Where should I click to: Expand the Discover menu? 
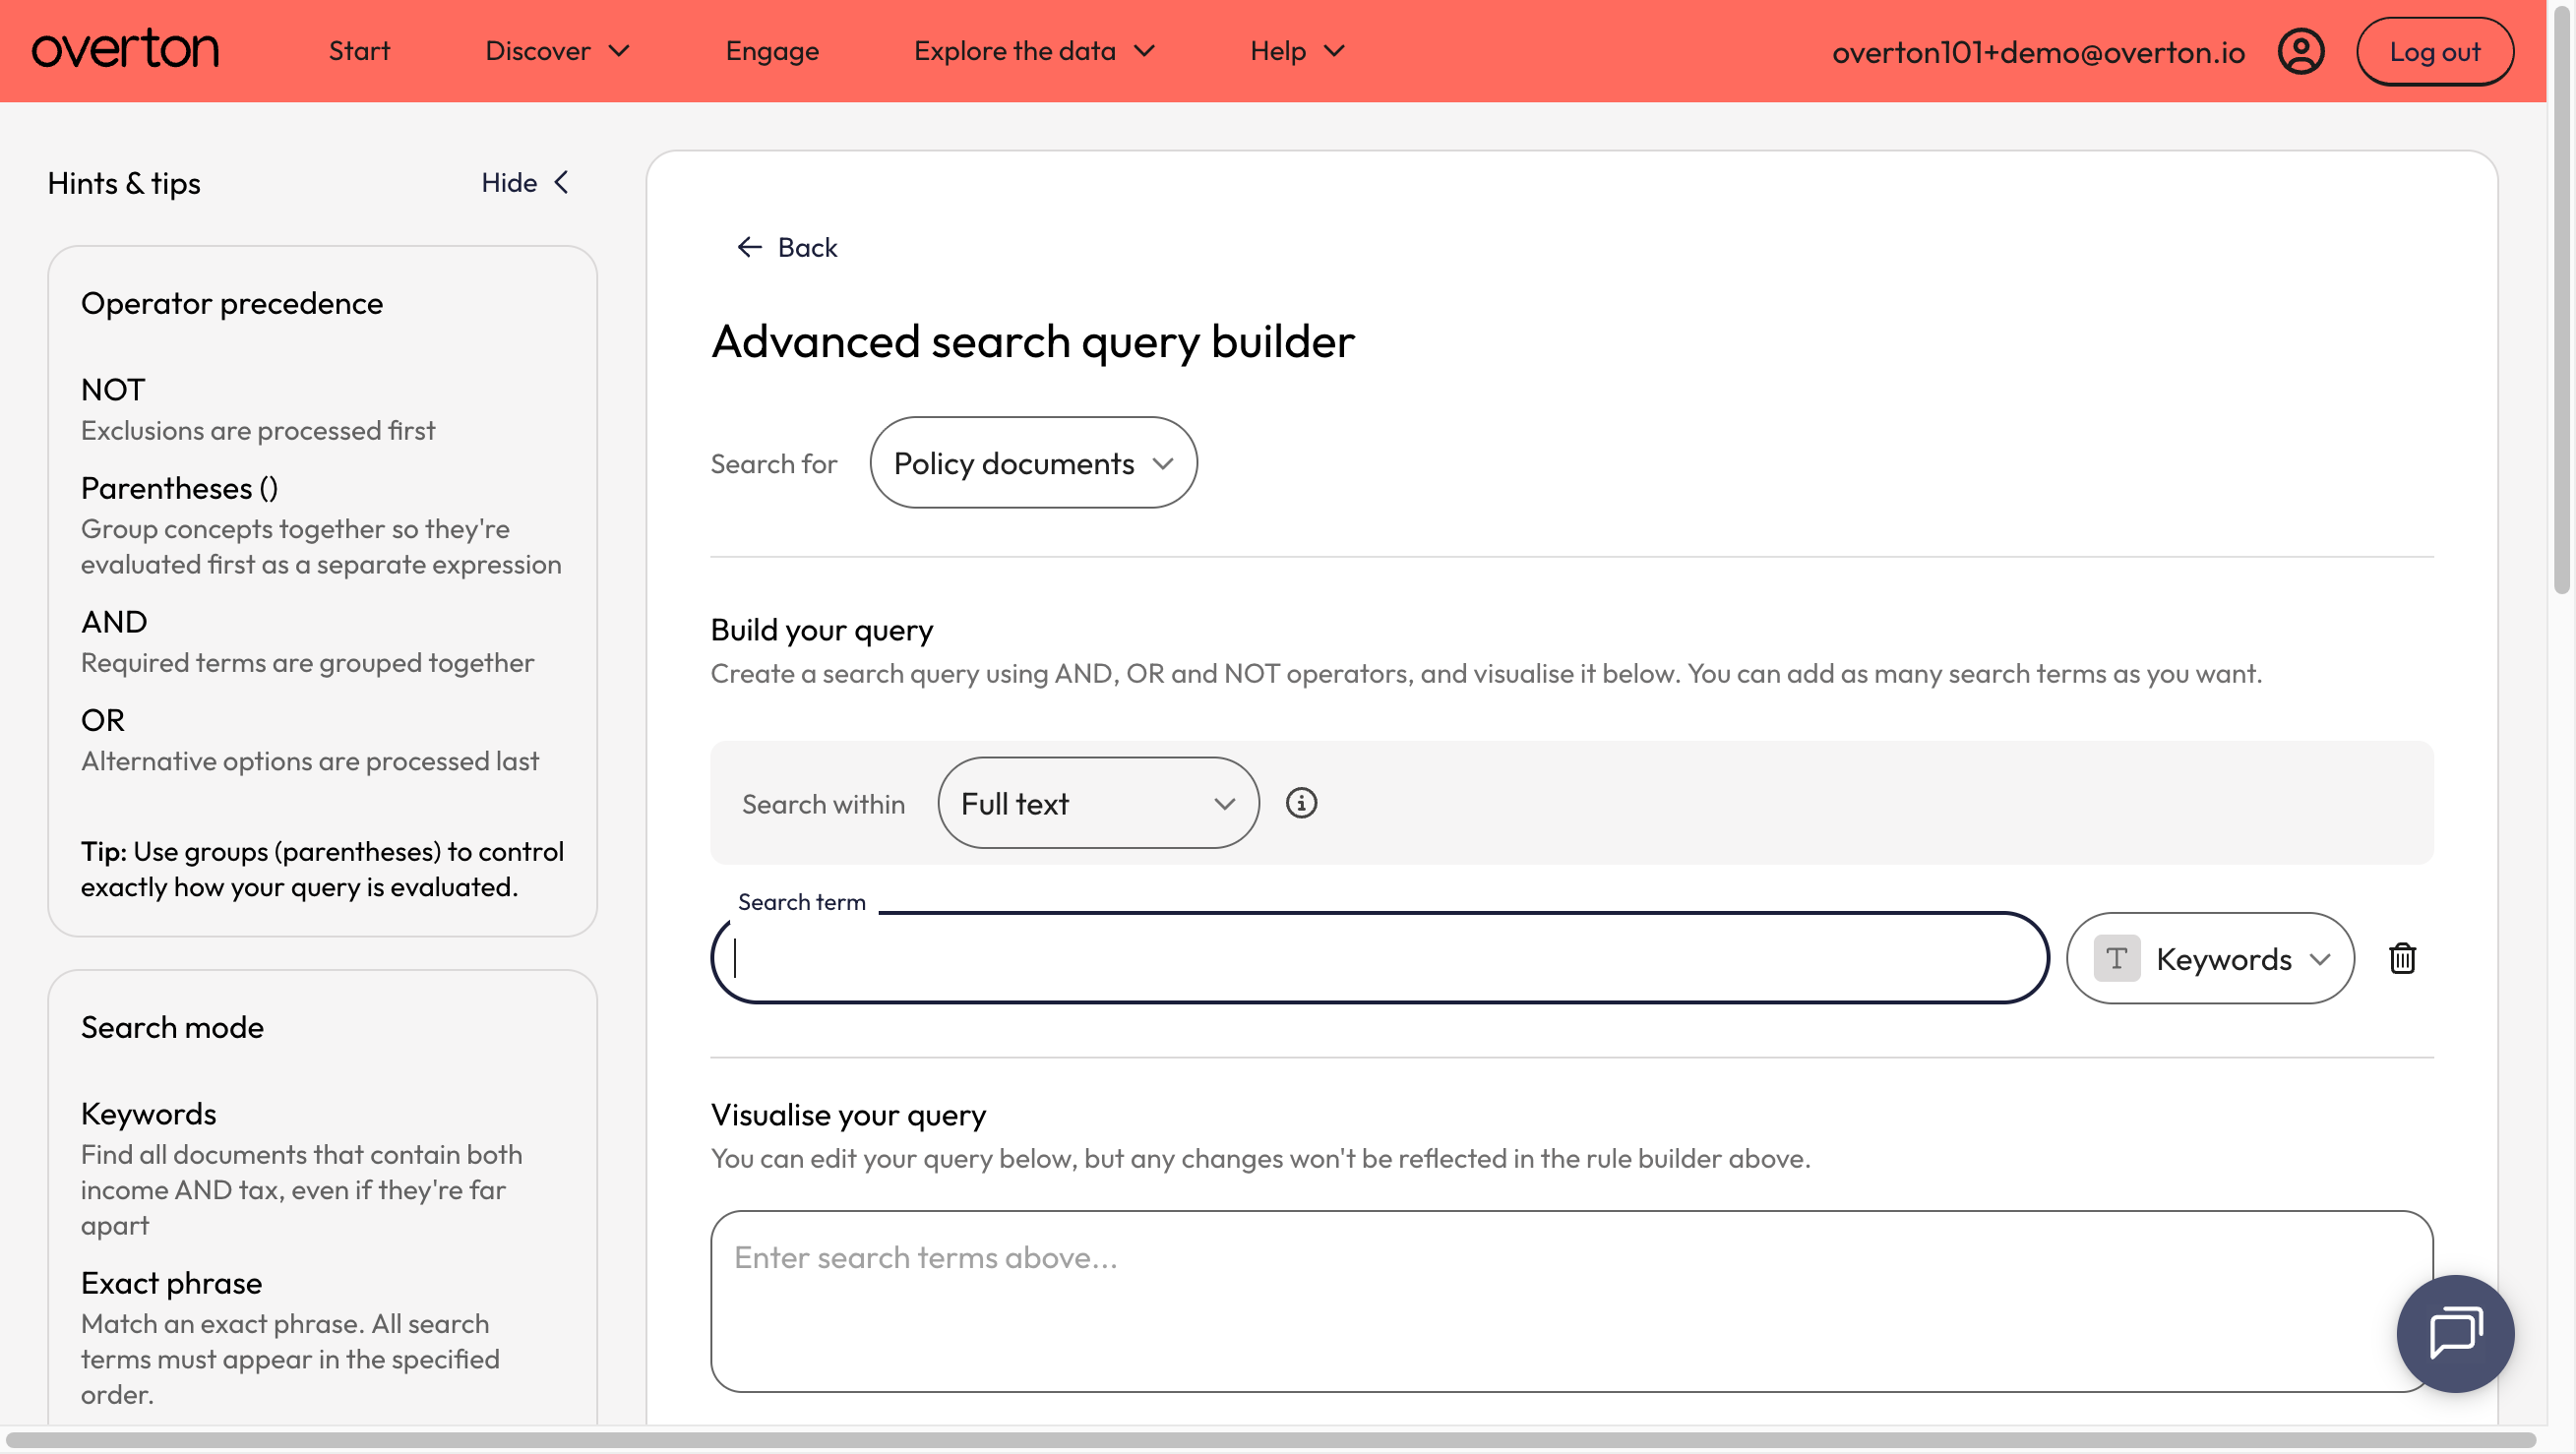pyautogui.click(x=557, y=51)
